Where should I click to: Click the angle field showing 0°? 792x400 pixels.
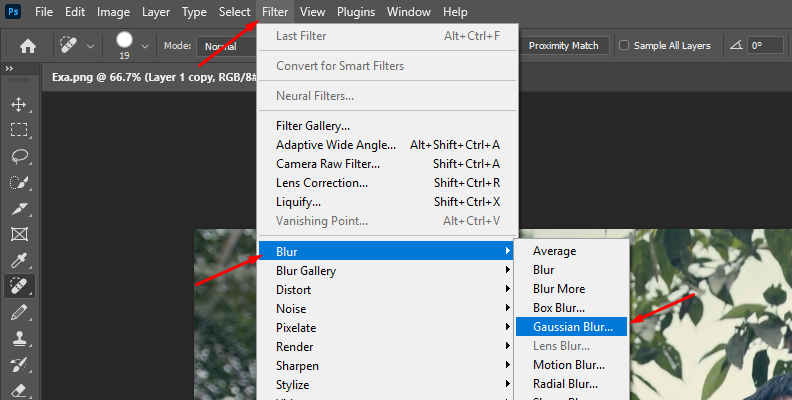tap(765, 45)
